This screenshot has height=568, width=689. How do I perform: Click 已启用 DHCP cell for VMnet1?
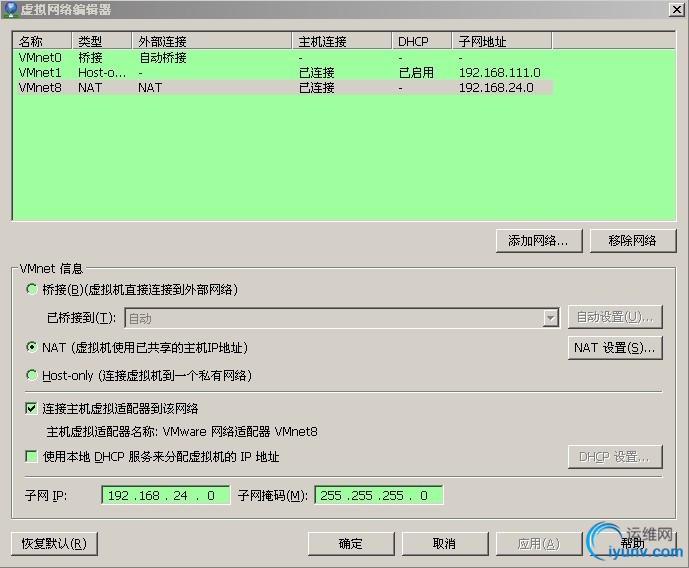point(416,72)
